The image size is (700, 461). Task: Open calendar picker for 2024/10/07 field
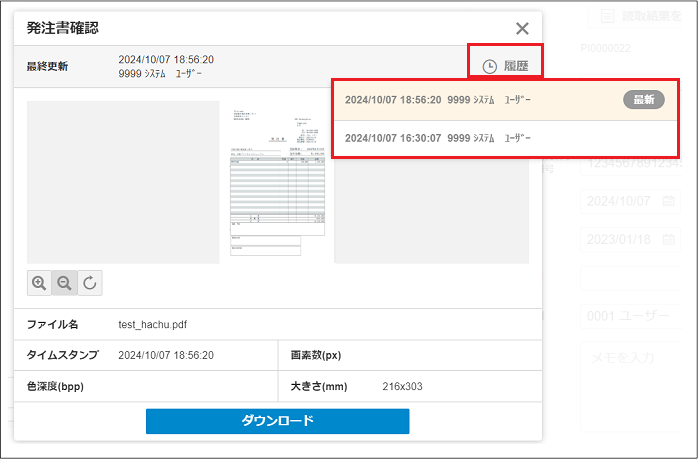coord(669,201)
